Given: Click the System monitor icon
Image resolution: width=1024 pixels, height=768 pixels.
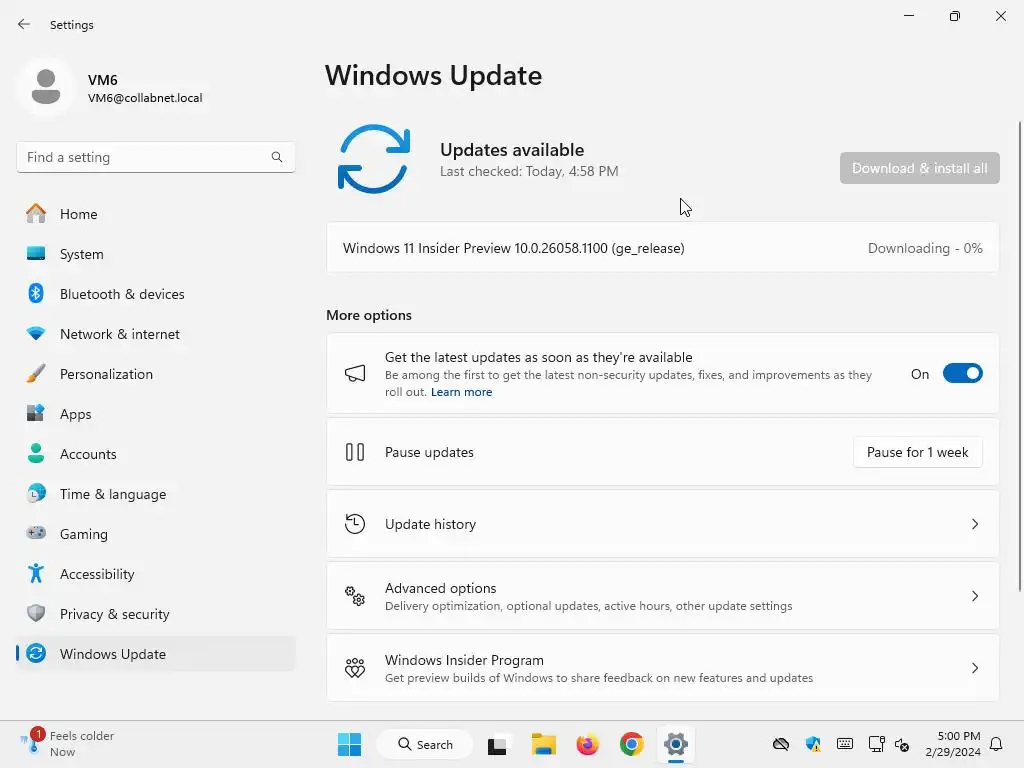Looking at the screenshot, I should 36,253.
